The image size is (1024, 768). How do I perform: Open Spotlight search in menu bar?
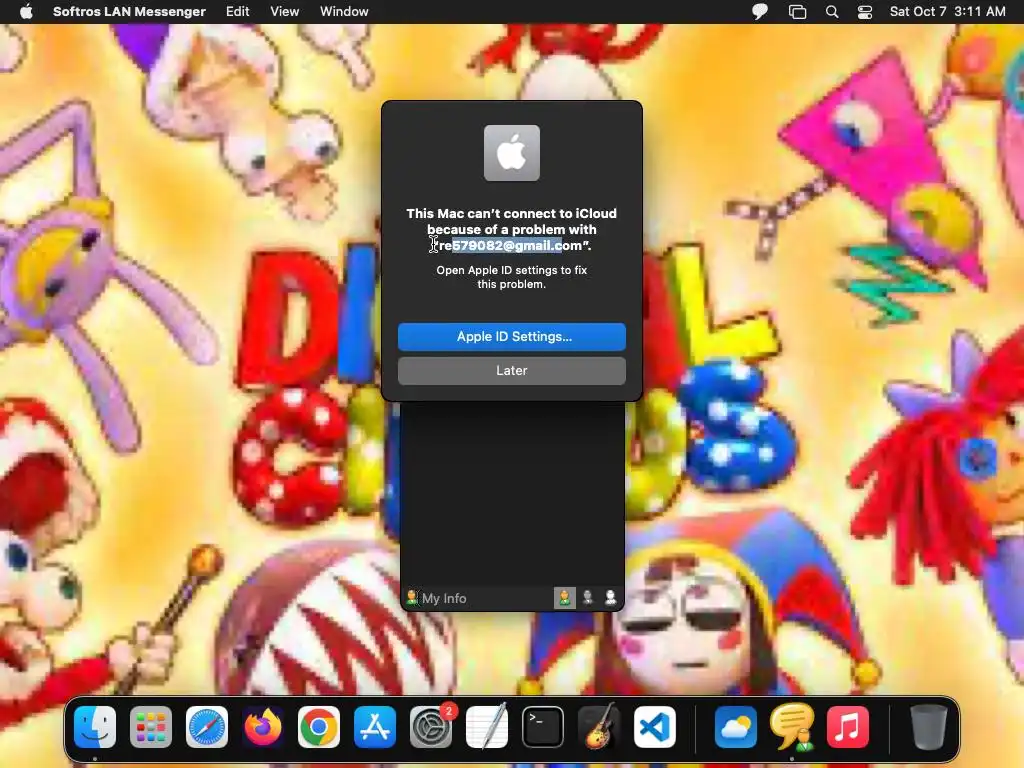click(832, 11)
